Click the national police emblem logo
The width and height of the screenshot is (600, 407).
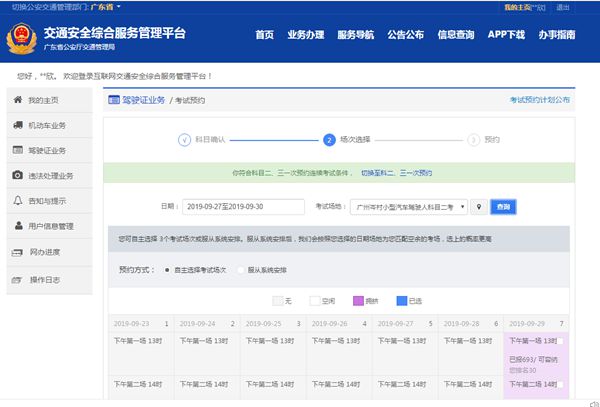point(21,38)
